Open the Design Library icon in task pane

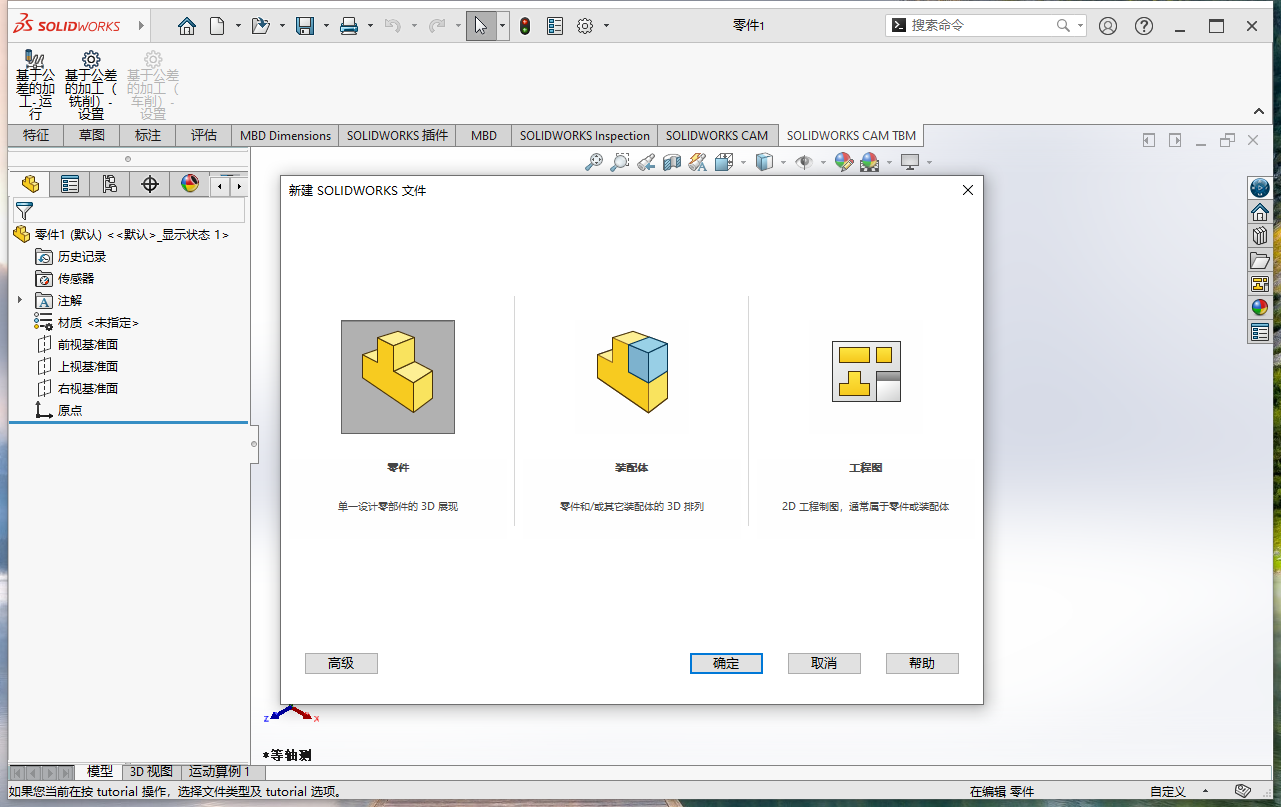1259,236
